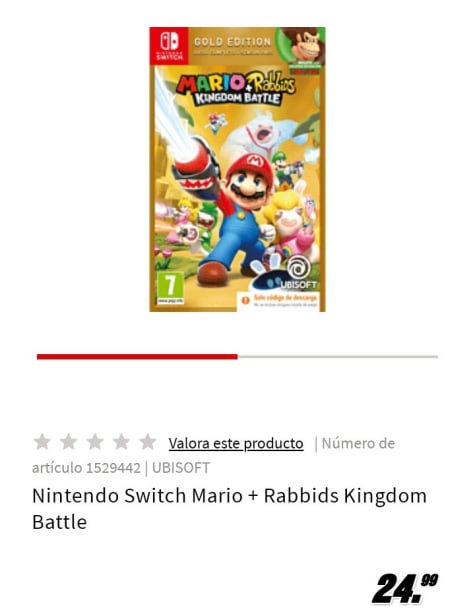Viewport: 475px width, 612px height.
Task: Click the 24.99 price tag
Action: [405, 589]
